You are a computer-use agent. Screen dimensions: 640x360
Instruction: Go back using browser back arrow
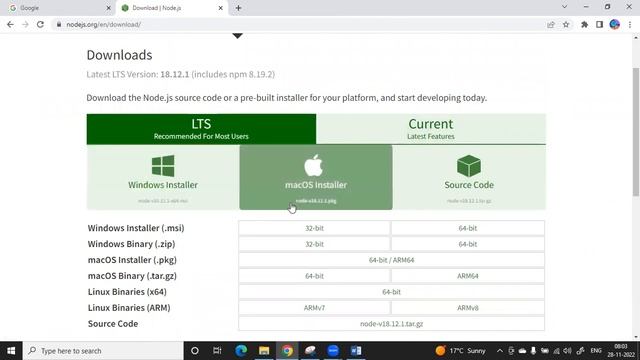tap(10, 24)
